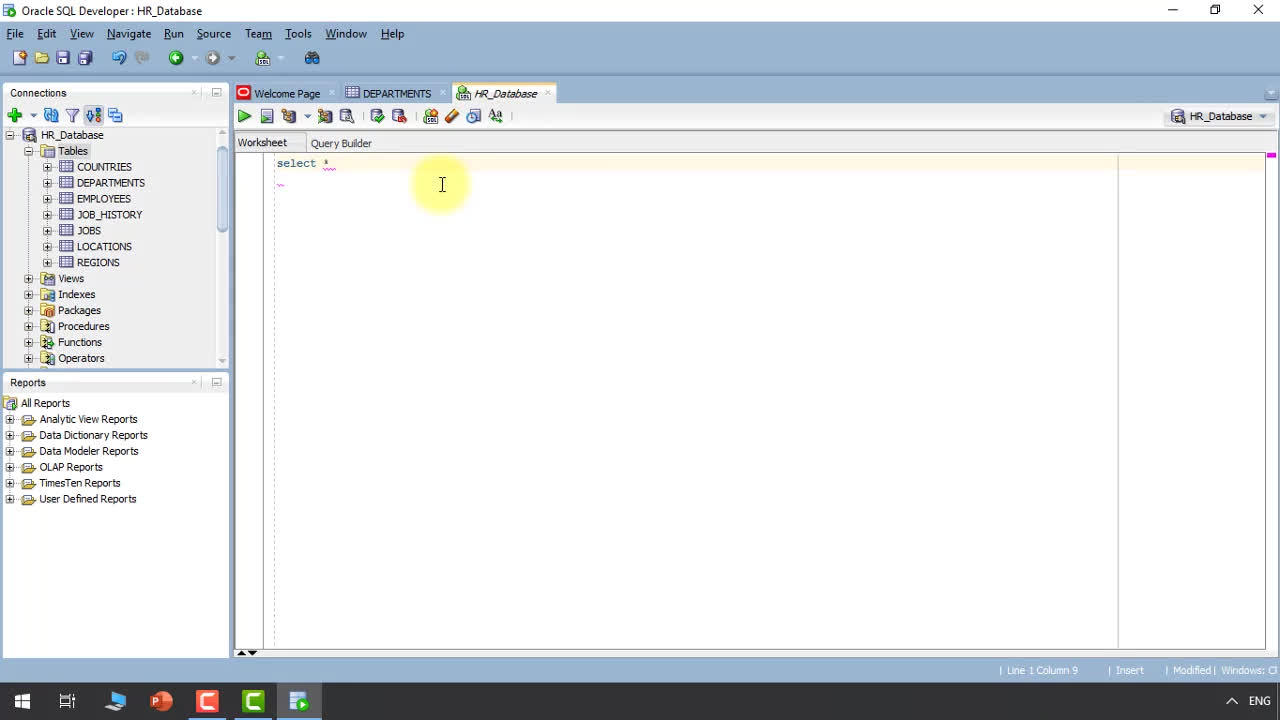The image size is (1280, 720).
Task: Open the new connection dropdown arrow
Action: tap(33, 116)
